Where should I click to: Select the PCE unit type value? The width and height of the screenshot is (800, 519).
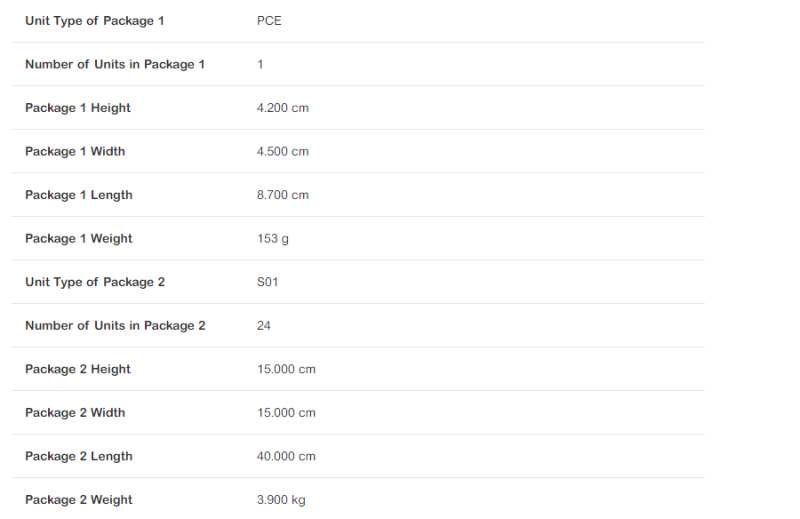tap(269, 21)
